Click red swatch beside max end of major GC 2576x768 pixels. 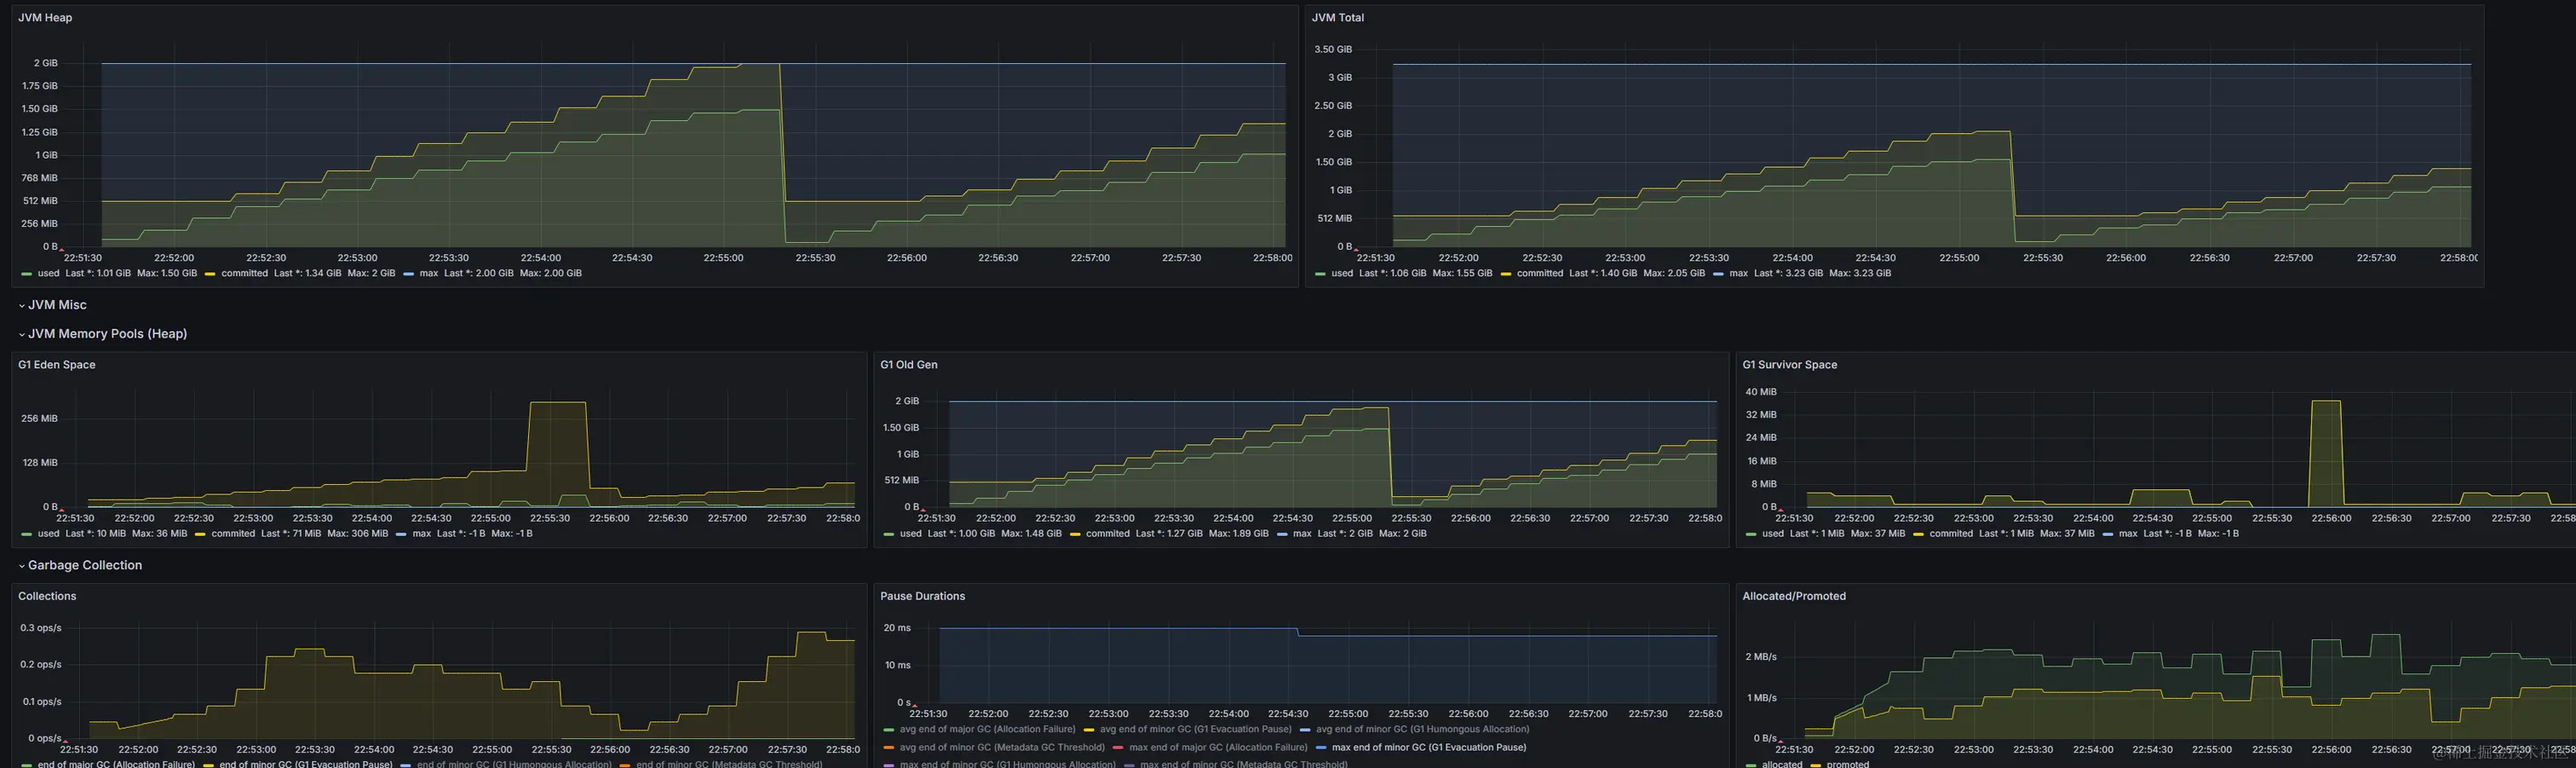1118,748
